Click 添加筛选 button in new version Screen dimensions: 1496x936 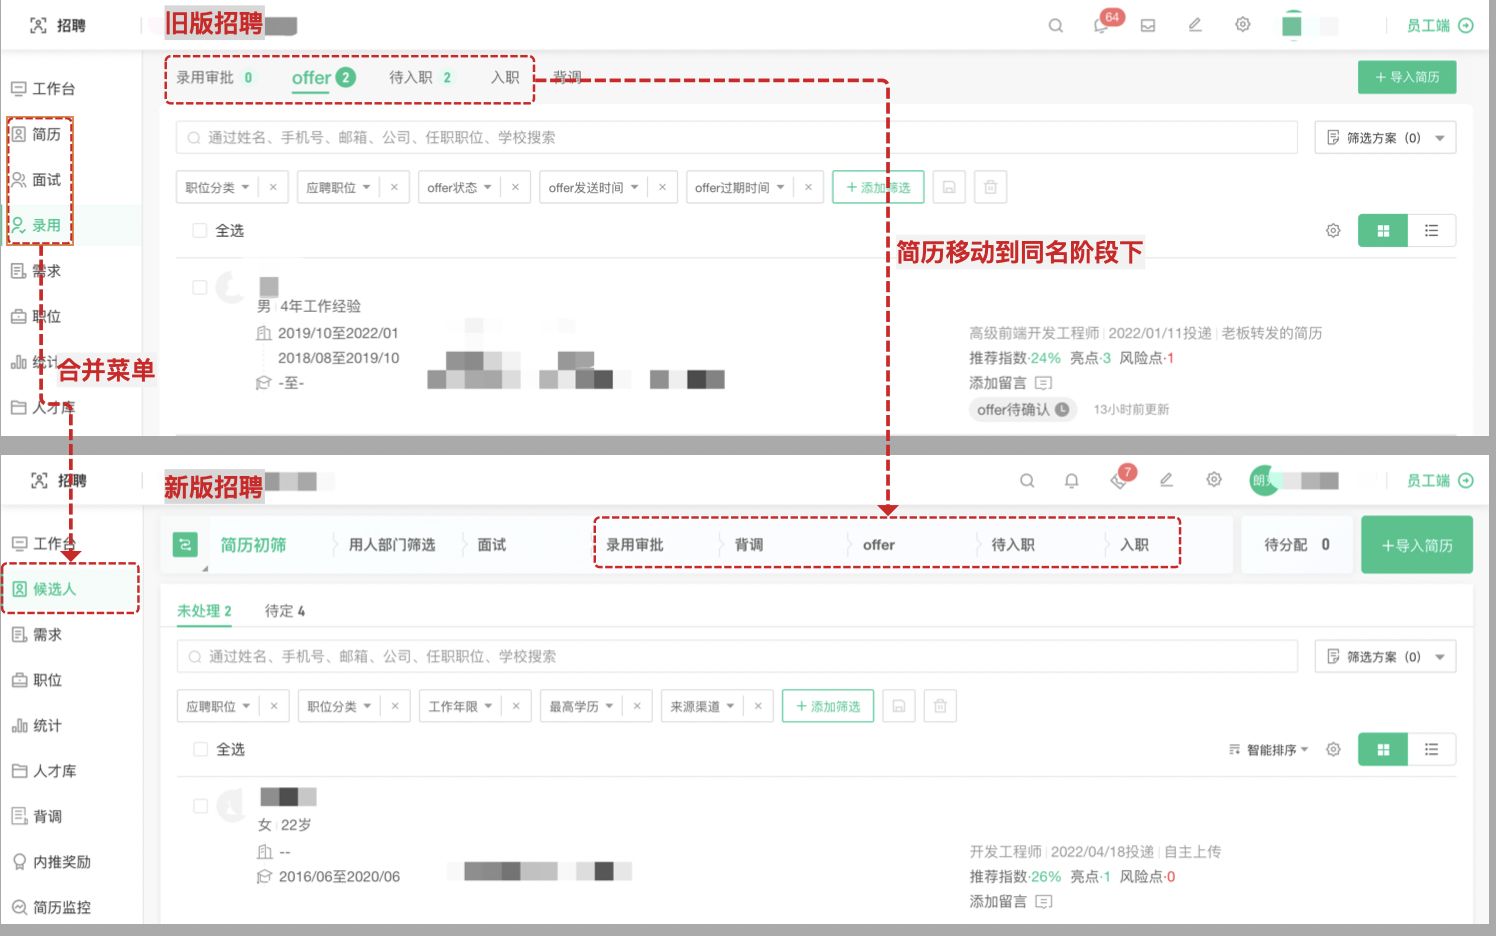pyautogui.click(x=828, y=706)
